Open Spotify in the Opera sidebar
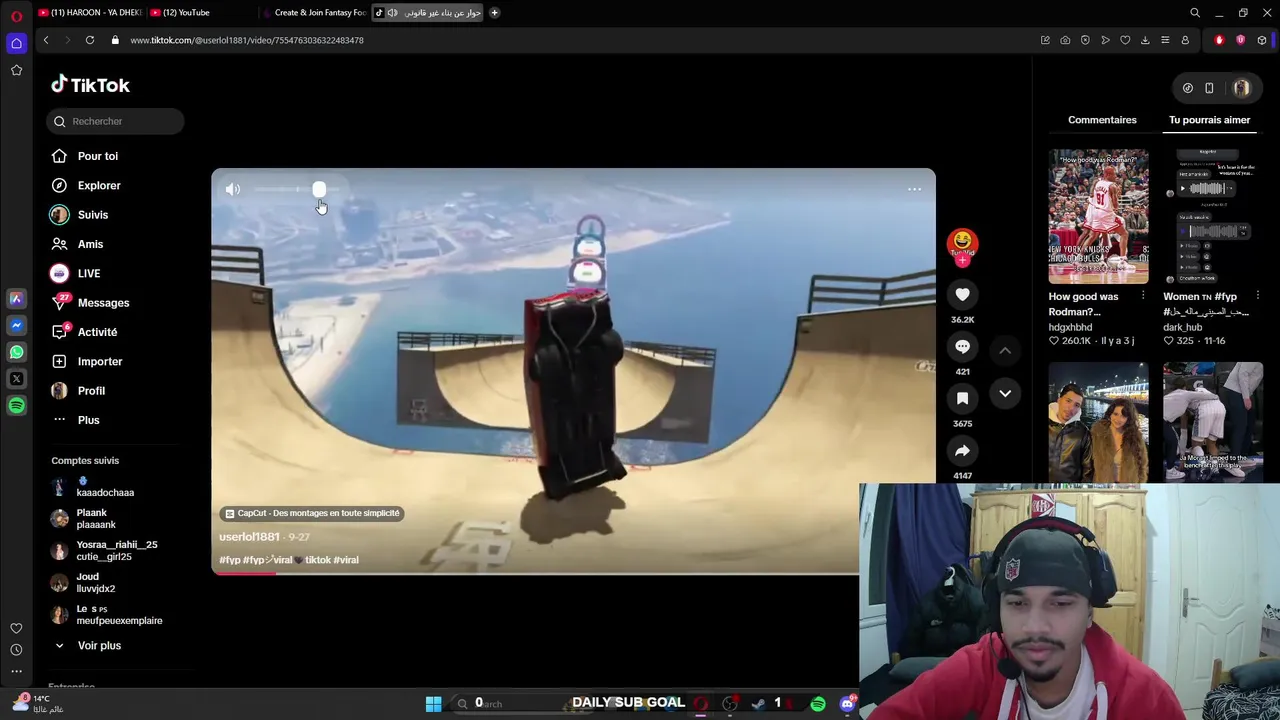 (x=16, y=406)
